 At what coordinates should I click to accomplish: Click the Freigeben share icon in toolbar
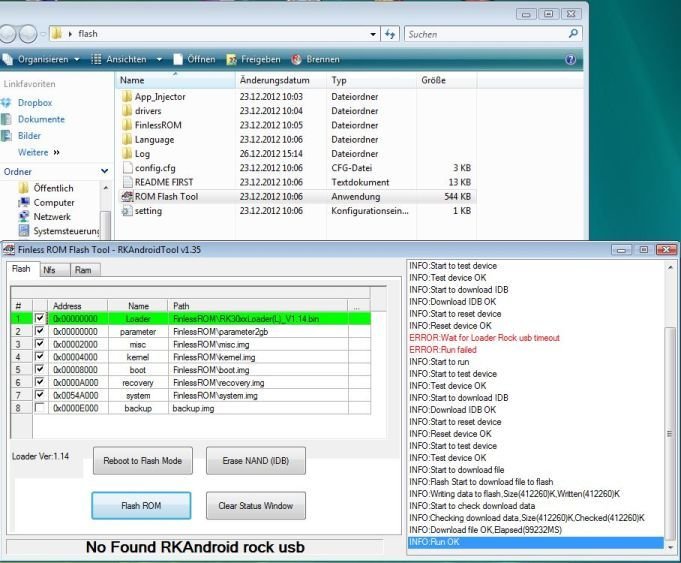(x=231, y=60)
